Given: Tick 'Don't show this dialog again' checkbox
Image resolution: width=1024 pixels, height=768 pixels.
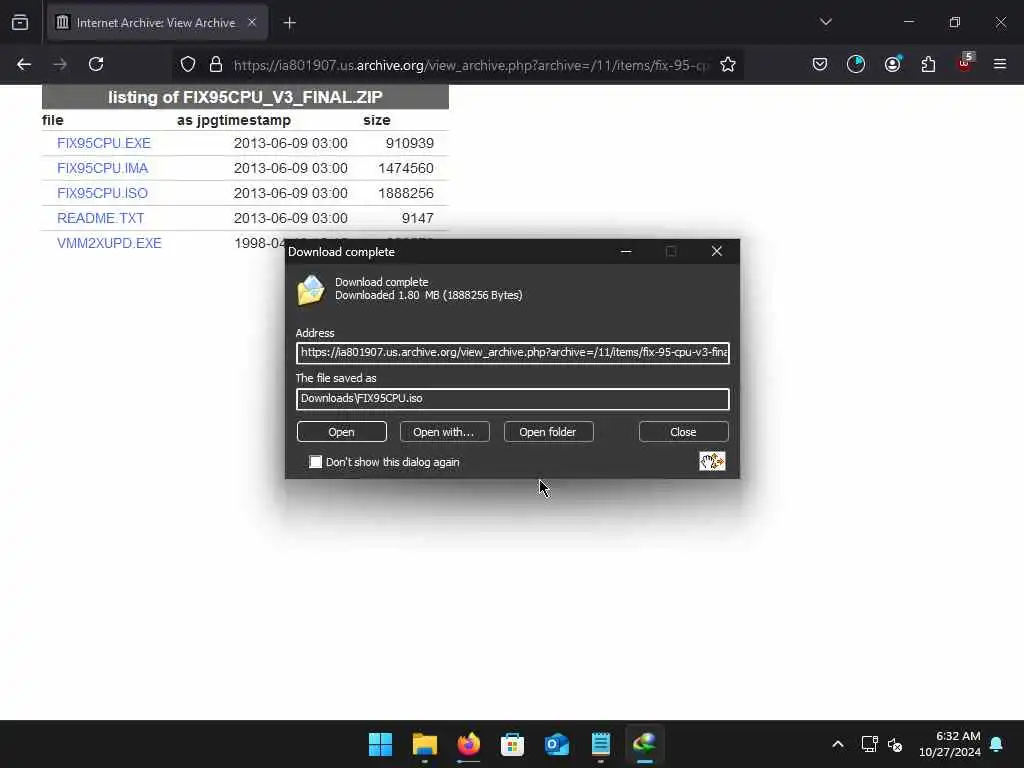Looking at the screenshot, I should pos(315,462).
